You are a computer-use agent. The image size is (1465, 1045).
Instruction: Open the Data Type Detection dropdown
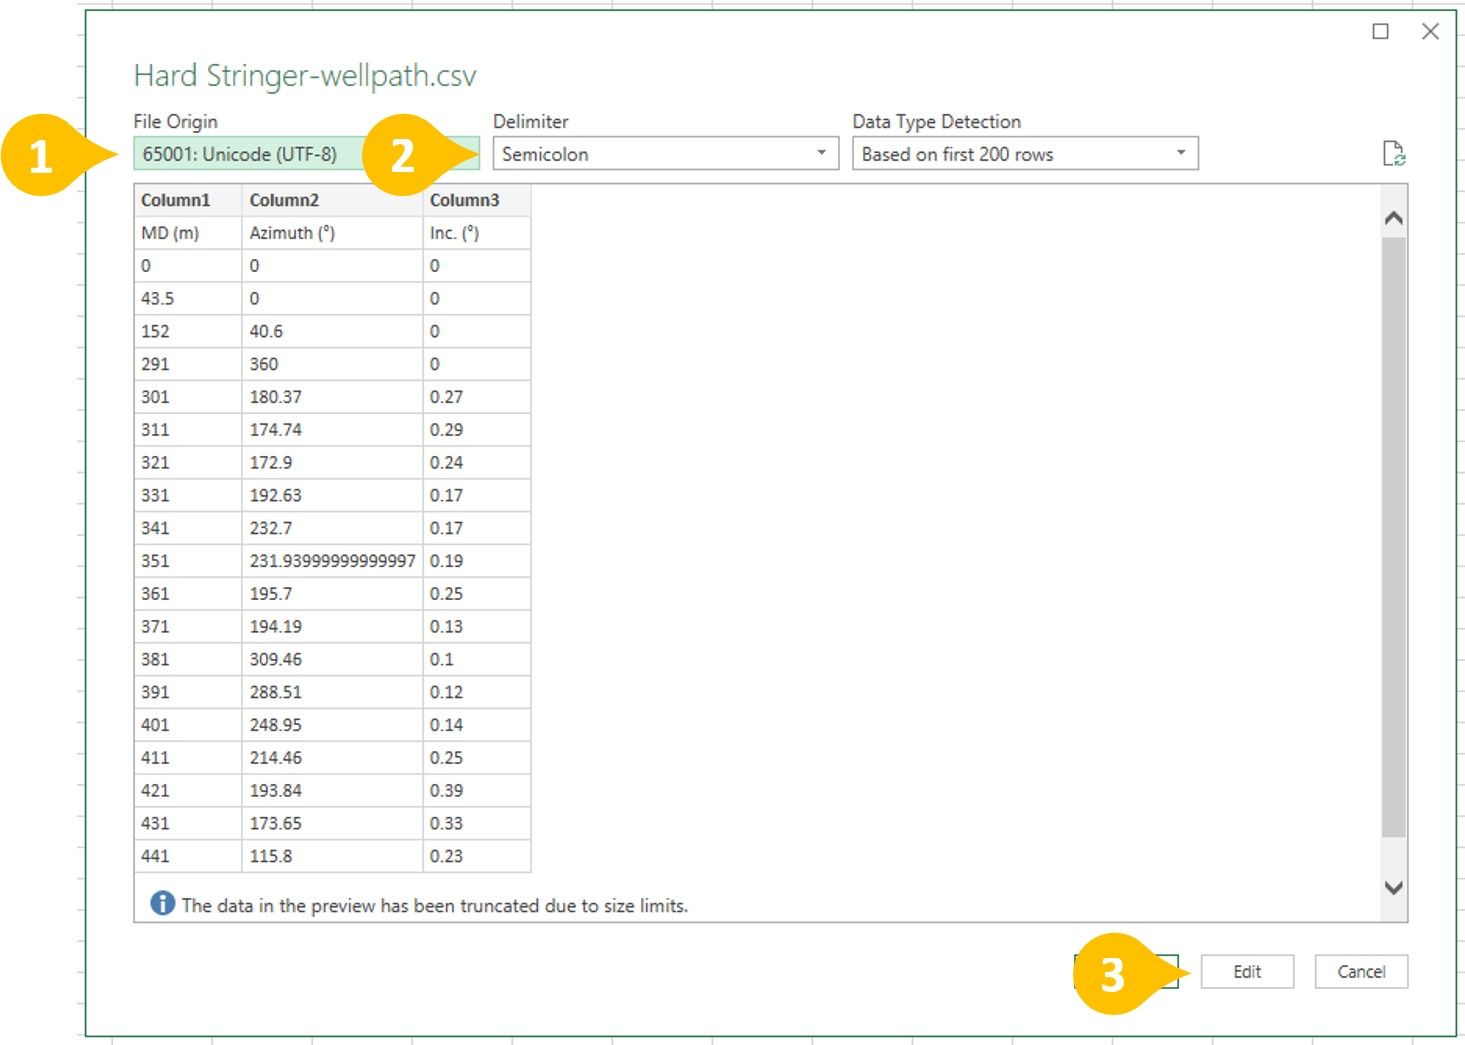coord(1024,154)
